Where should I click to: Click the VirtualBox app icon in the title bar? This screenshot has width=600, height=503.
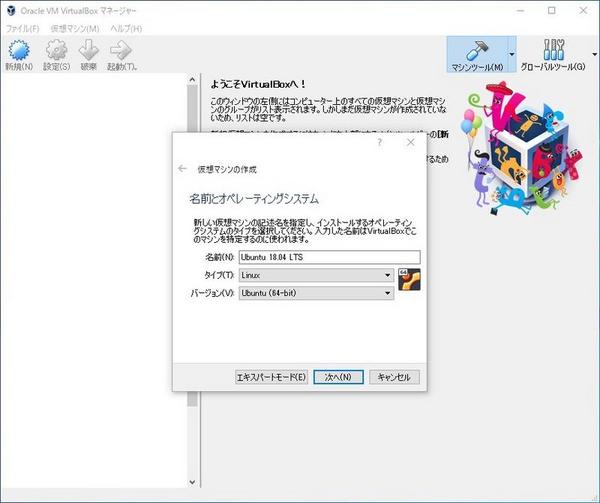pyautogui.click(x=11, y=10)
